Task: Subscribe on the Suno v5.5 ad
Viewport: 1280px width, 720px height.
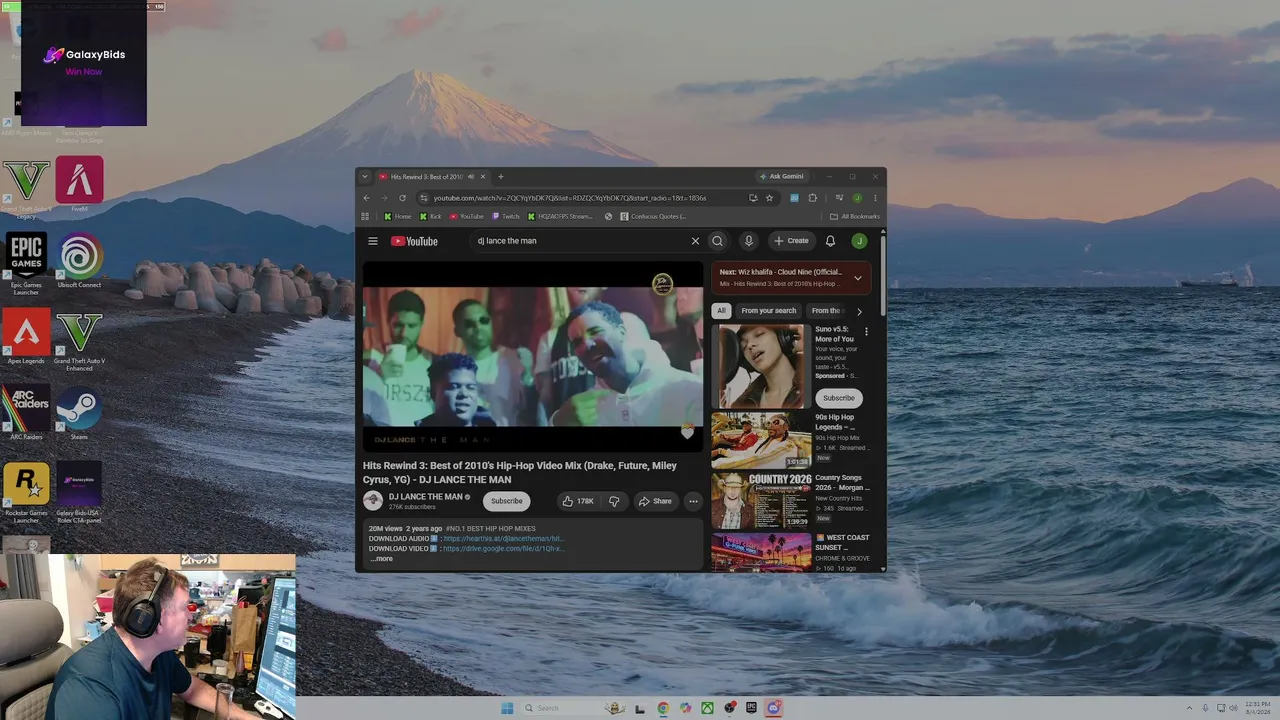Action: (839, 398)
